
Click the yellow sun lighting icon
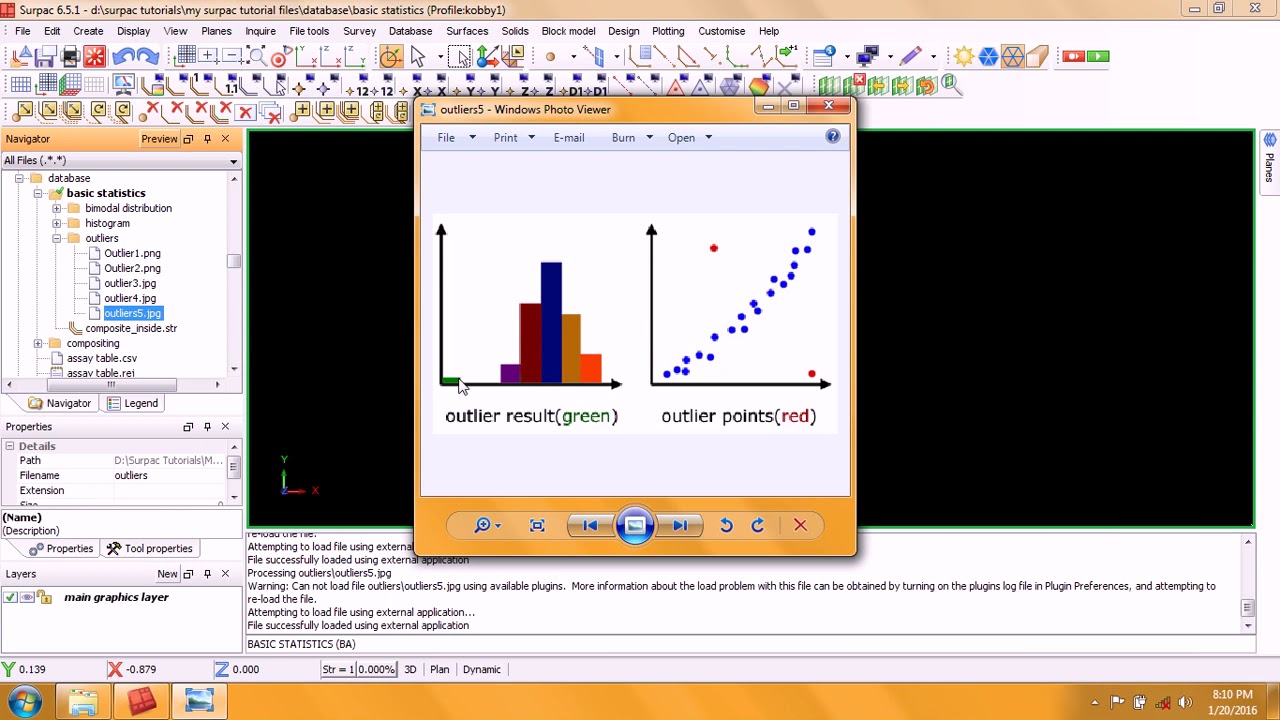(x=964, y=57)
